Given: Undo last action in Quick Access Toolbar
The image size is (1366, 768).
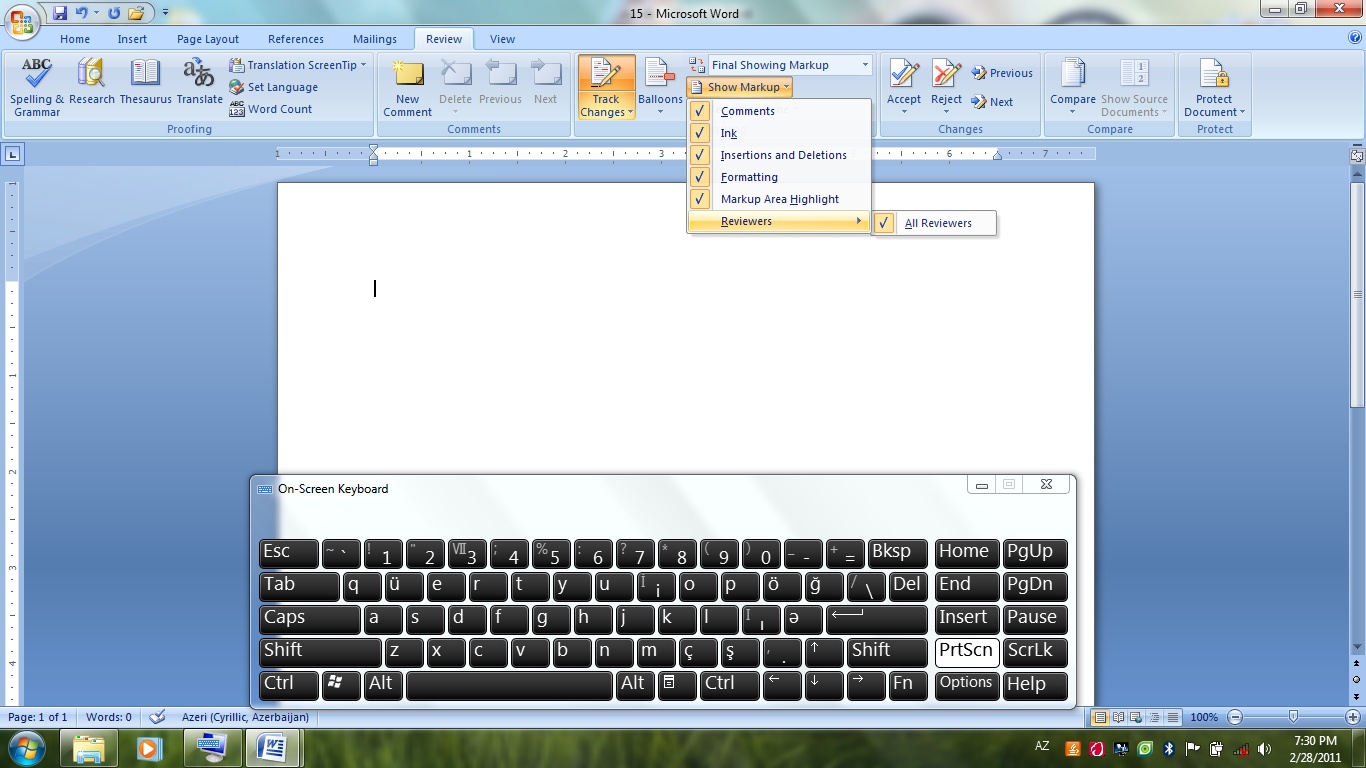Looking at the screenshot, I should click(82, 13).
